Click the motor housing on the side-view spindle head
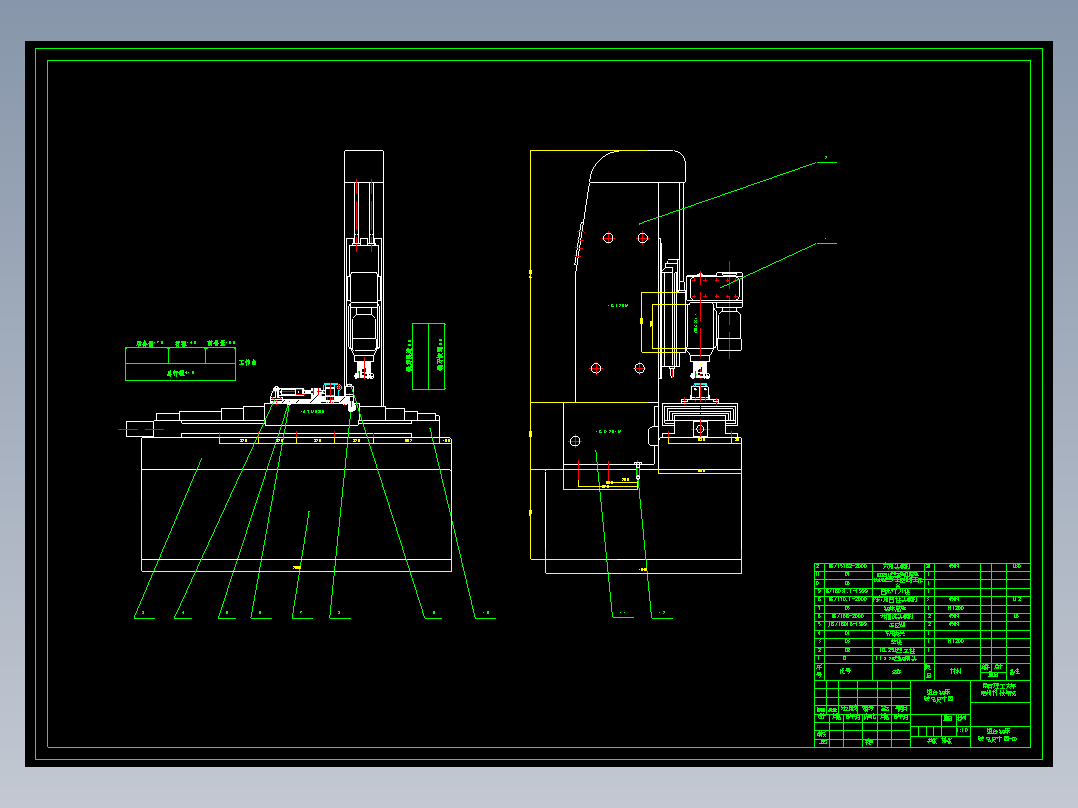This screenshot has width=1078, height=808. [729, 330]
